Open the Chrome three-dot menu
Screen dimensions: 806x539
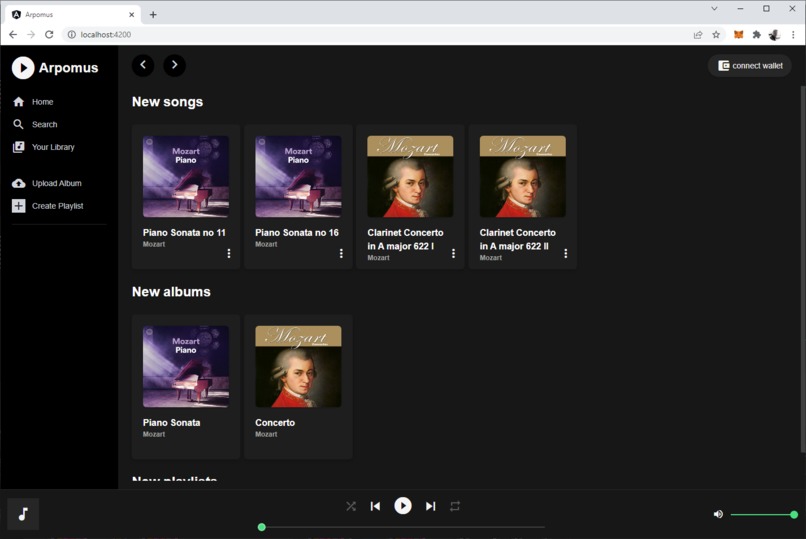click(x=793, y=35)
